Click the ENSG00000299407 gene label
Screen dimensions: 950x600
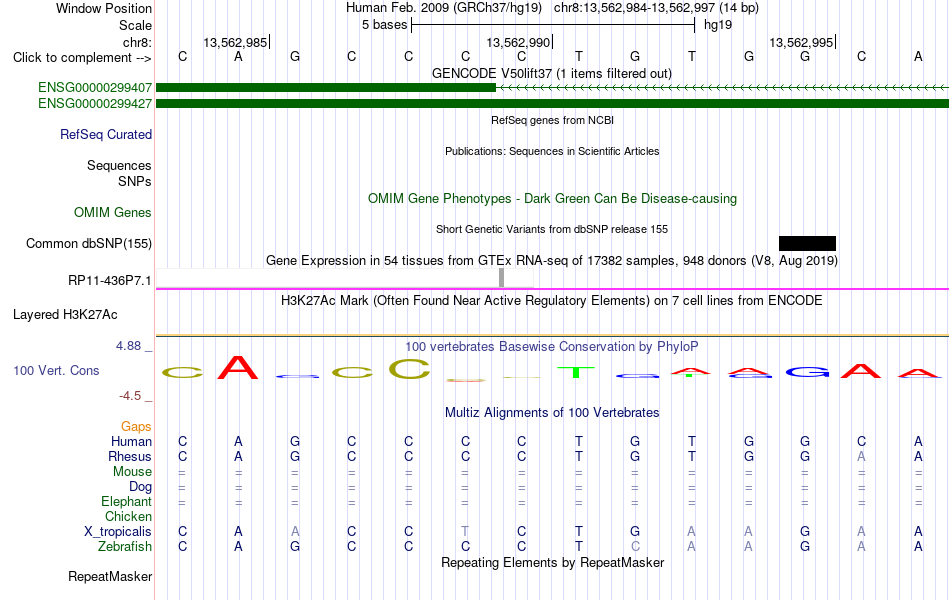pos(95,87)
